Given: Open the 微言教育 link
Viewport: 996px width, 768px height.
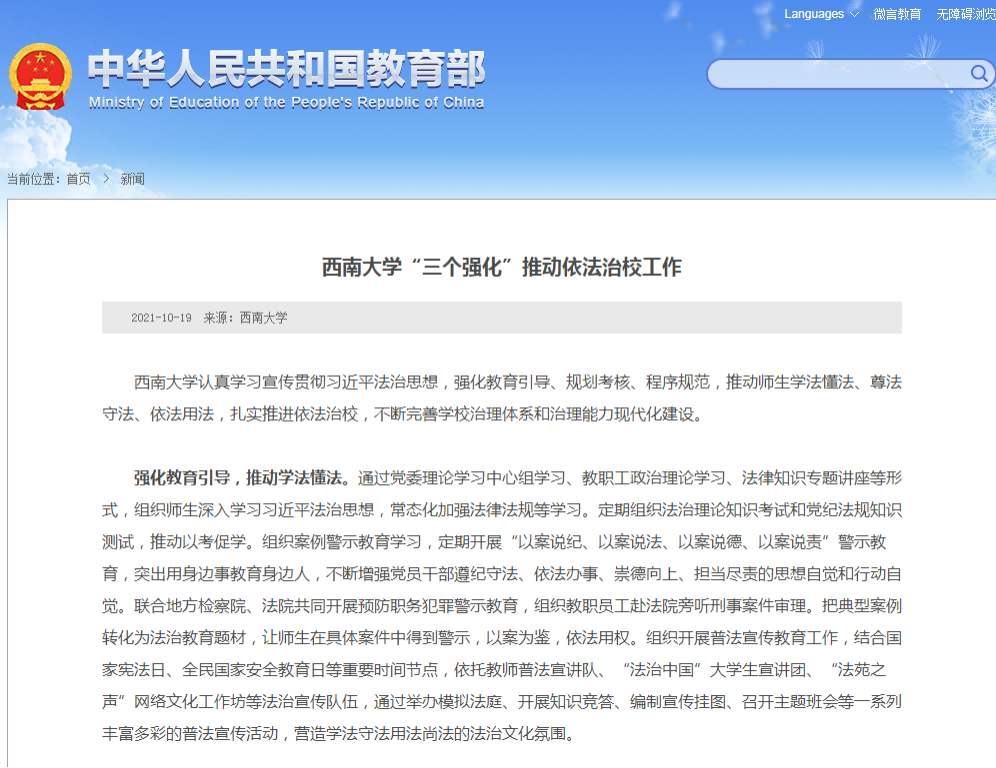Looking at the screenshot, I should (897, 14).
